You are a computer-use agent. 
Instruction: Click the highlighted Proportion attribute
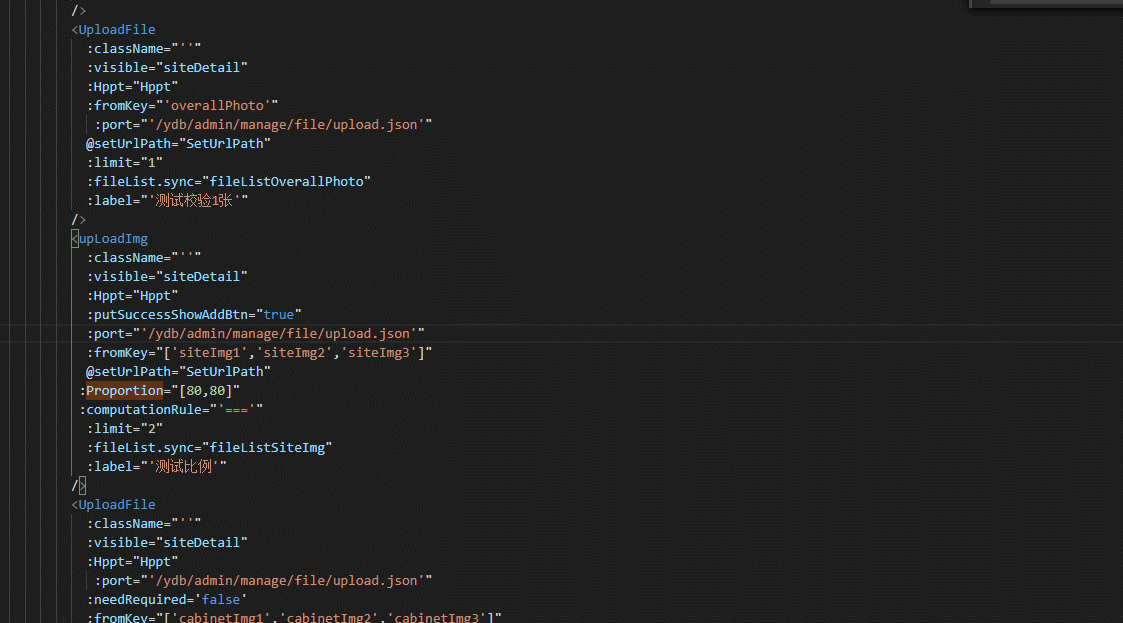(x=125, y=390)
